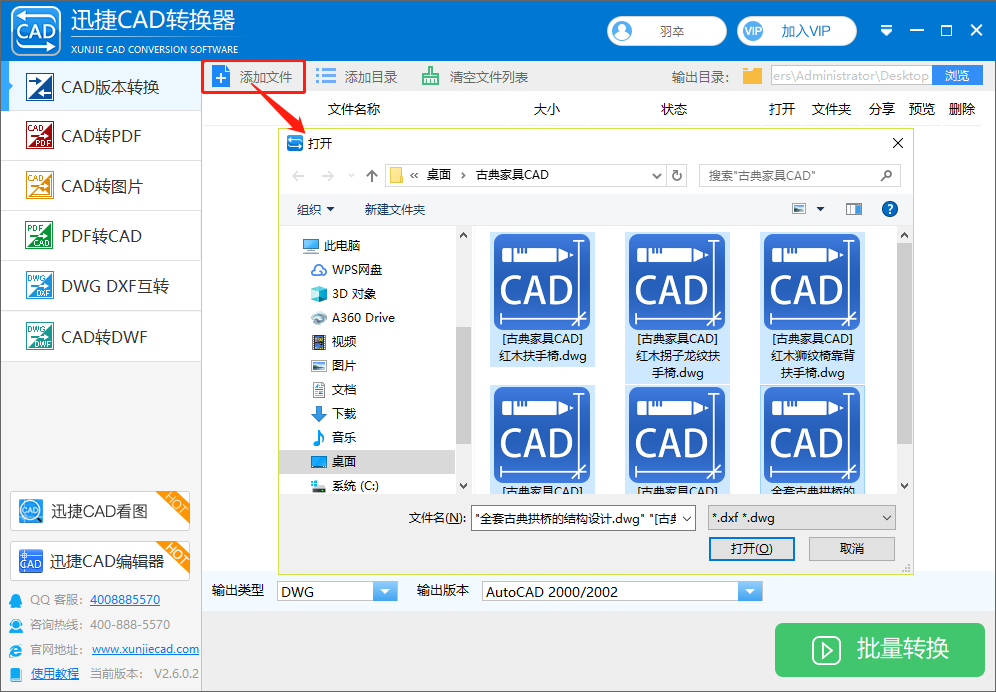This screenshot has height=692, width=996.
Task: Select DWG DXF互转 option
Action: (102, 286)
